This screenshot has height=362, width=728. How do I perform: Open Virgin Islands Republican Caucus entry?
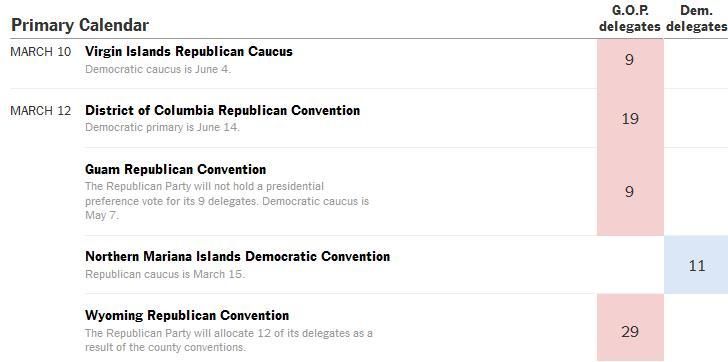coord(189,52)
